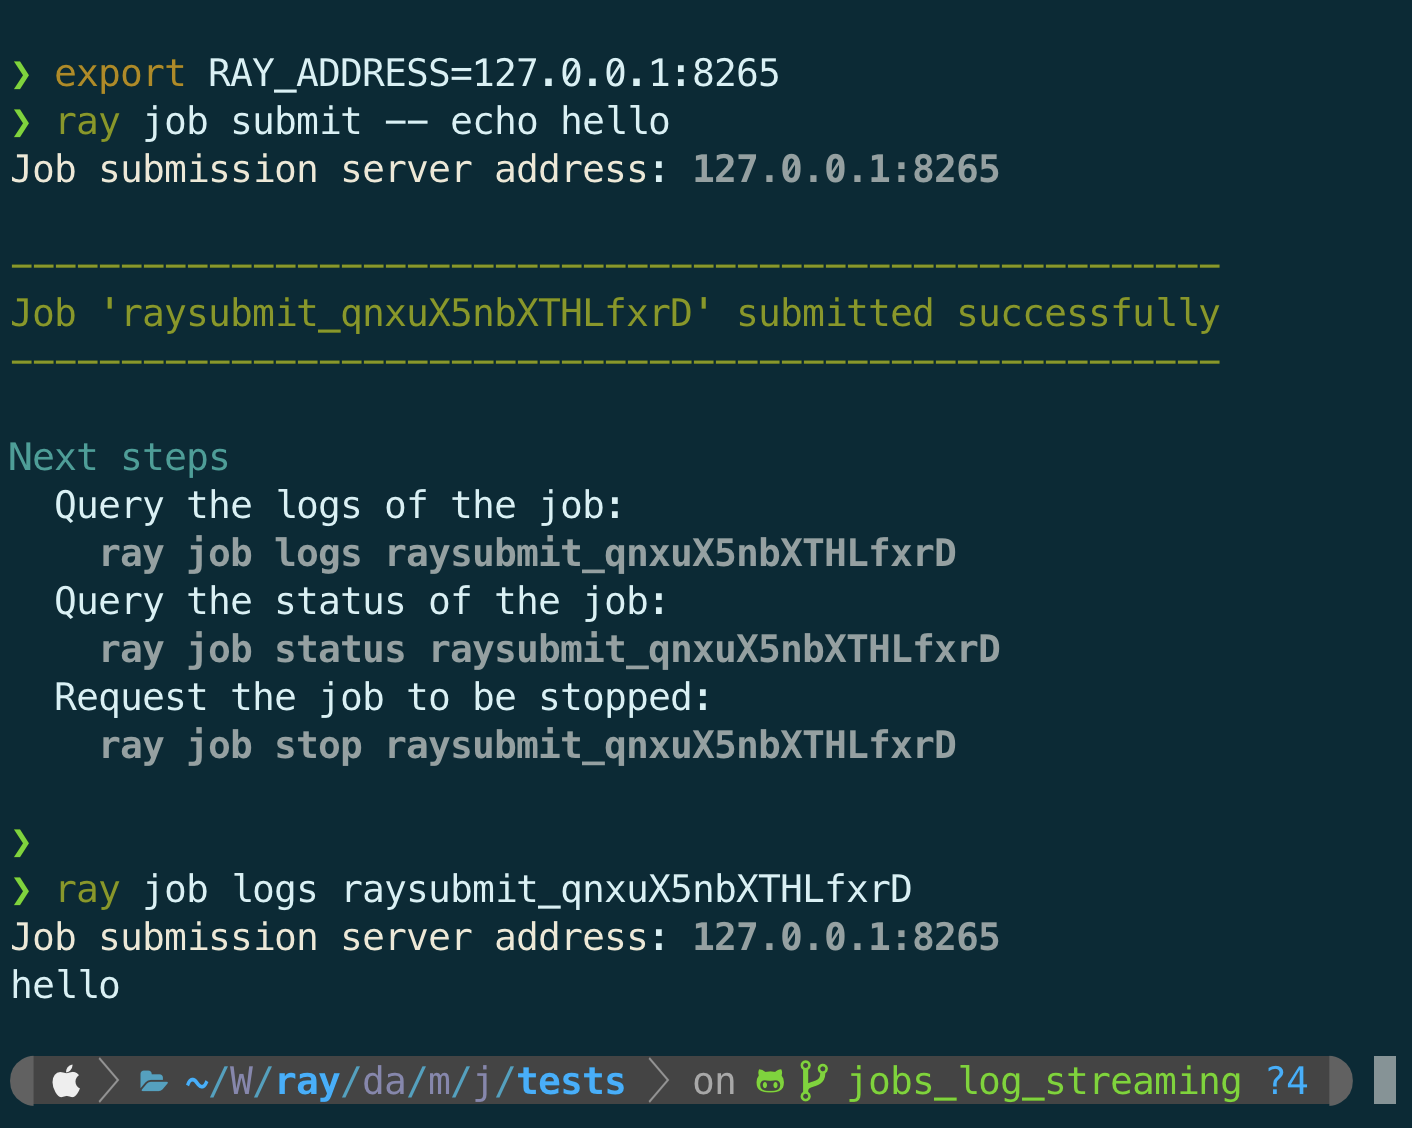1412x1128 pixels.
Task: Click the jobs_log_streaming branch name
Action: pos(1044,1081)
